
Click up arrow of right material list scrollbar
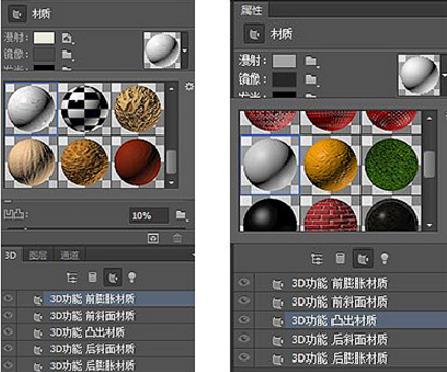429,119
